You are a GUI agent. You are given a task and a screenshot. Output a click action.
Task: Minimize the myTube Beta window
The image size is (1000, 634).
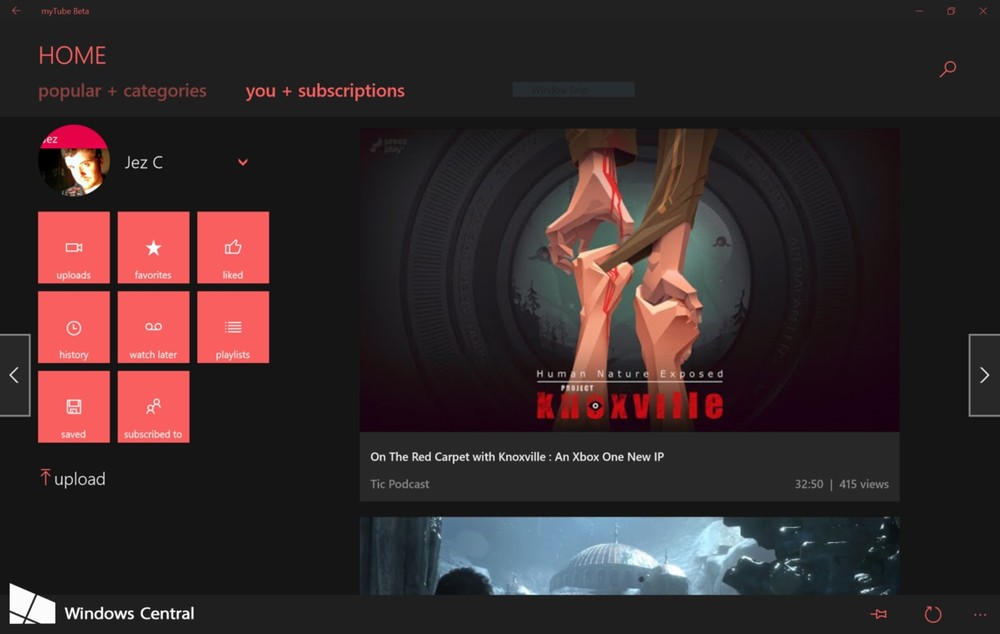click(x=919, y=11)
